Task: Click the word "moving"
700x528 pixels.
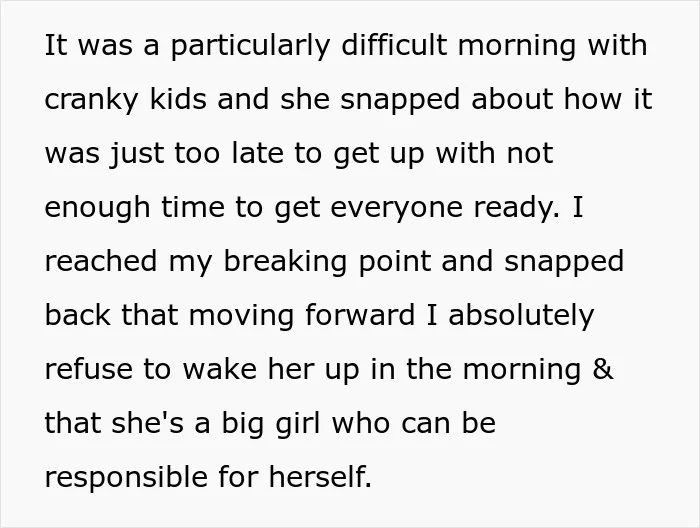Action: click(241, 316)
